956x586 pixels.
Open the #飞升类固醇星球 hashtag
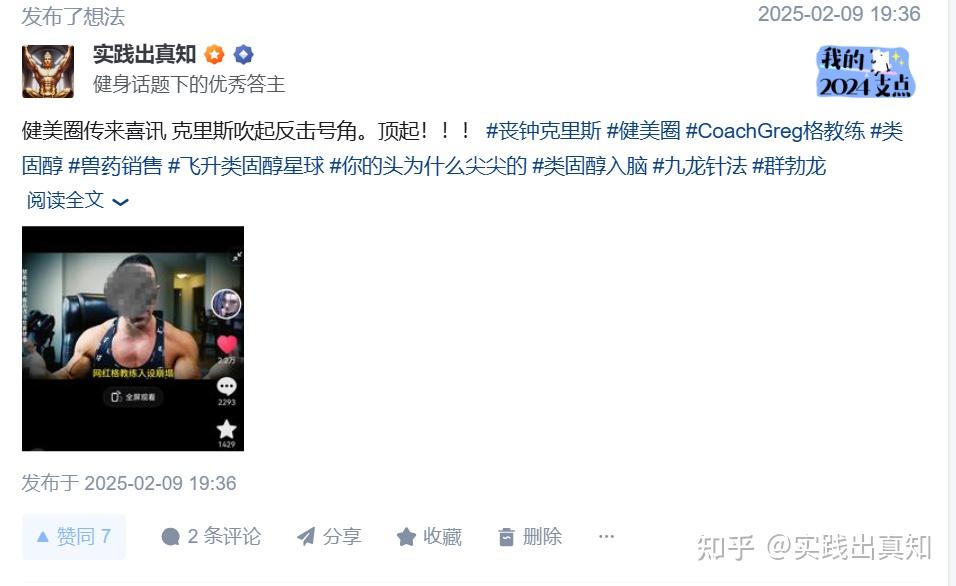pos(246,165)
